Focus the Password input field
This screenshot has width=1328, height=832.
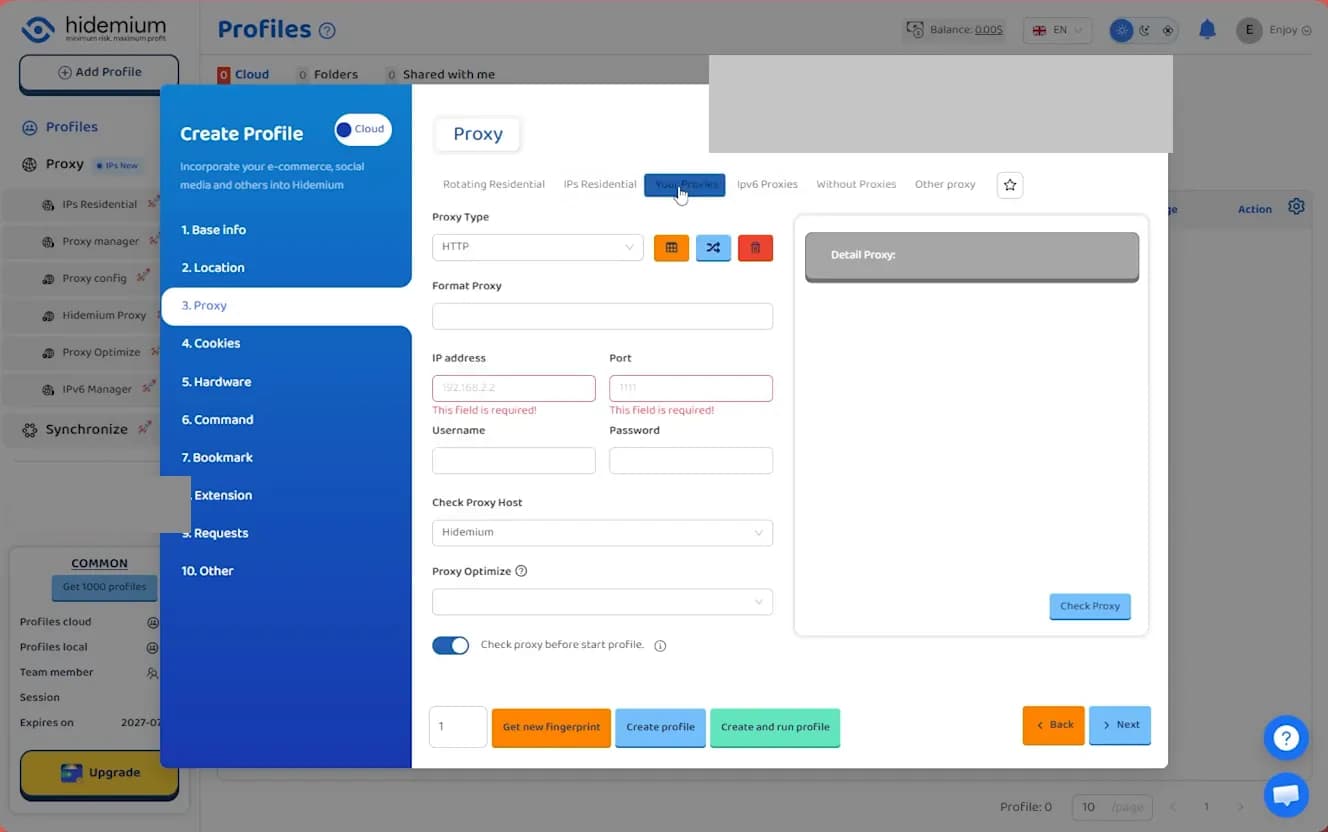click(x=691, y=460)
